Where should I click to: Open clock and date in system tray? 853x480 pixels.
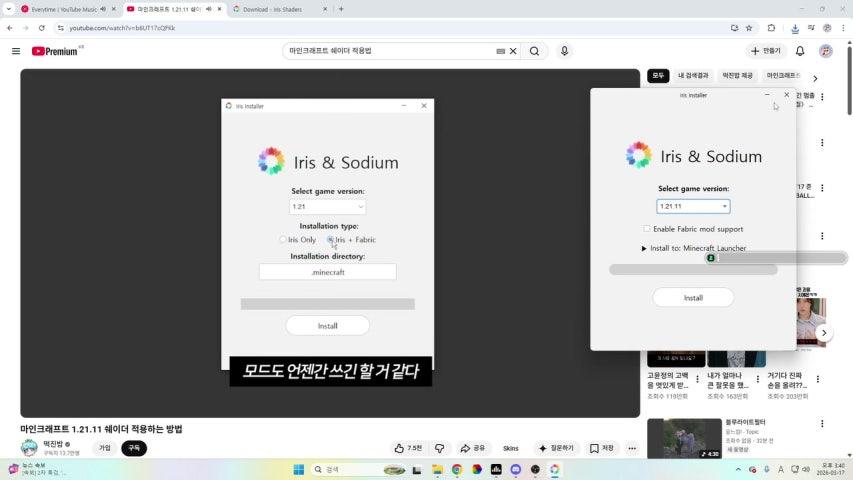coord(833,469)
